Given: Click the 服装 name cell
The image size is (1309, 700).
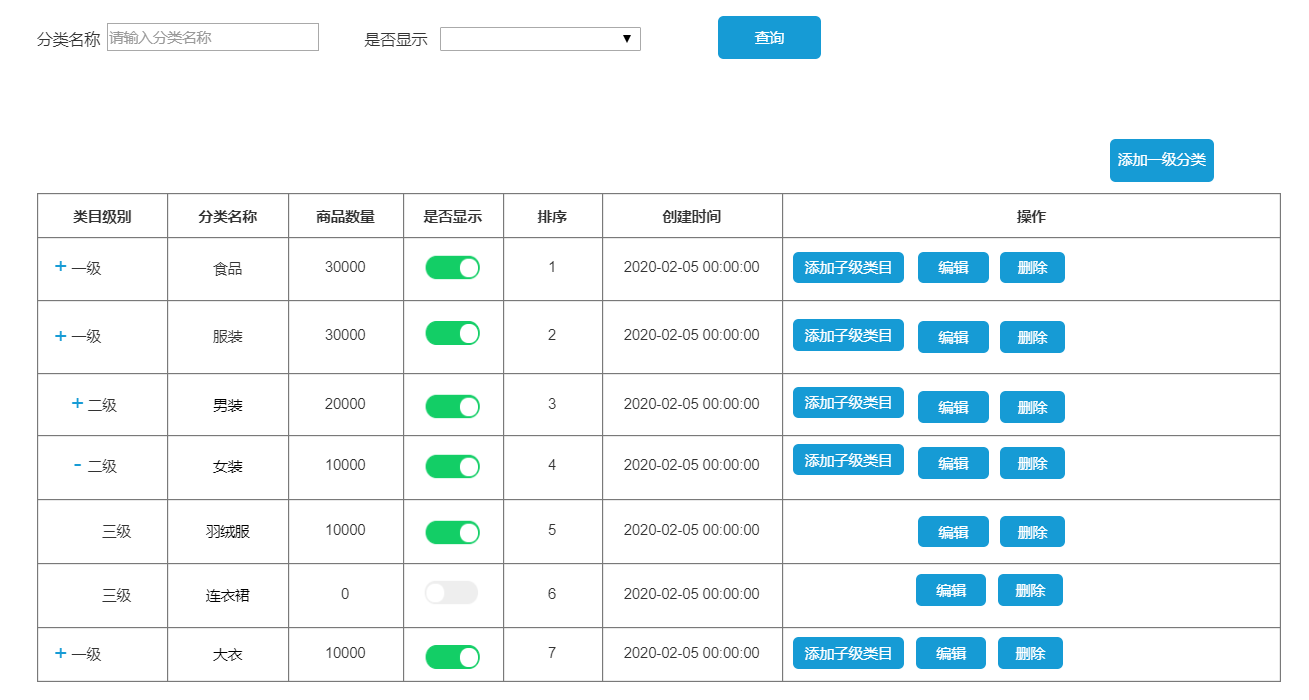Looking at the screenshot, I should tap(228, 337).
